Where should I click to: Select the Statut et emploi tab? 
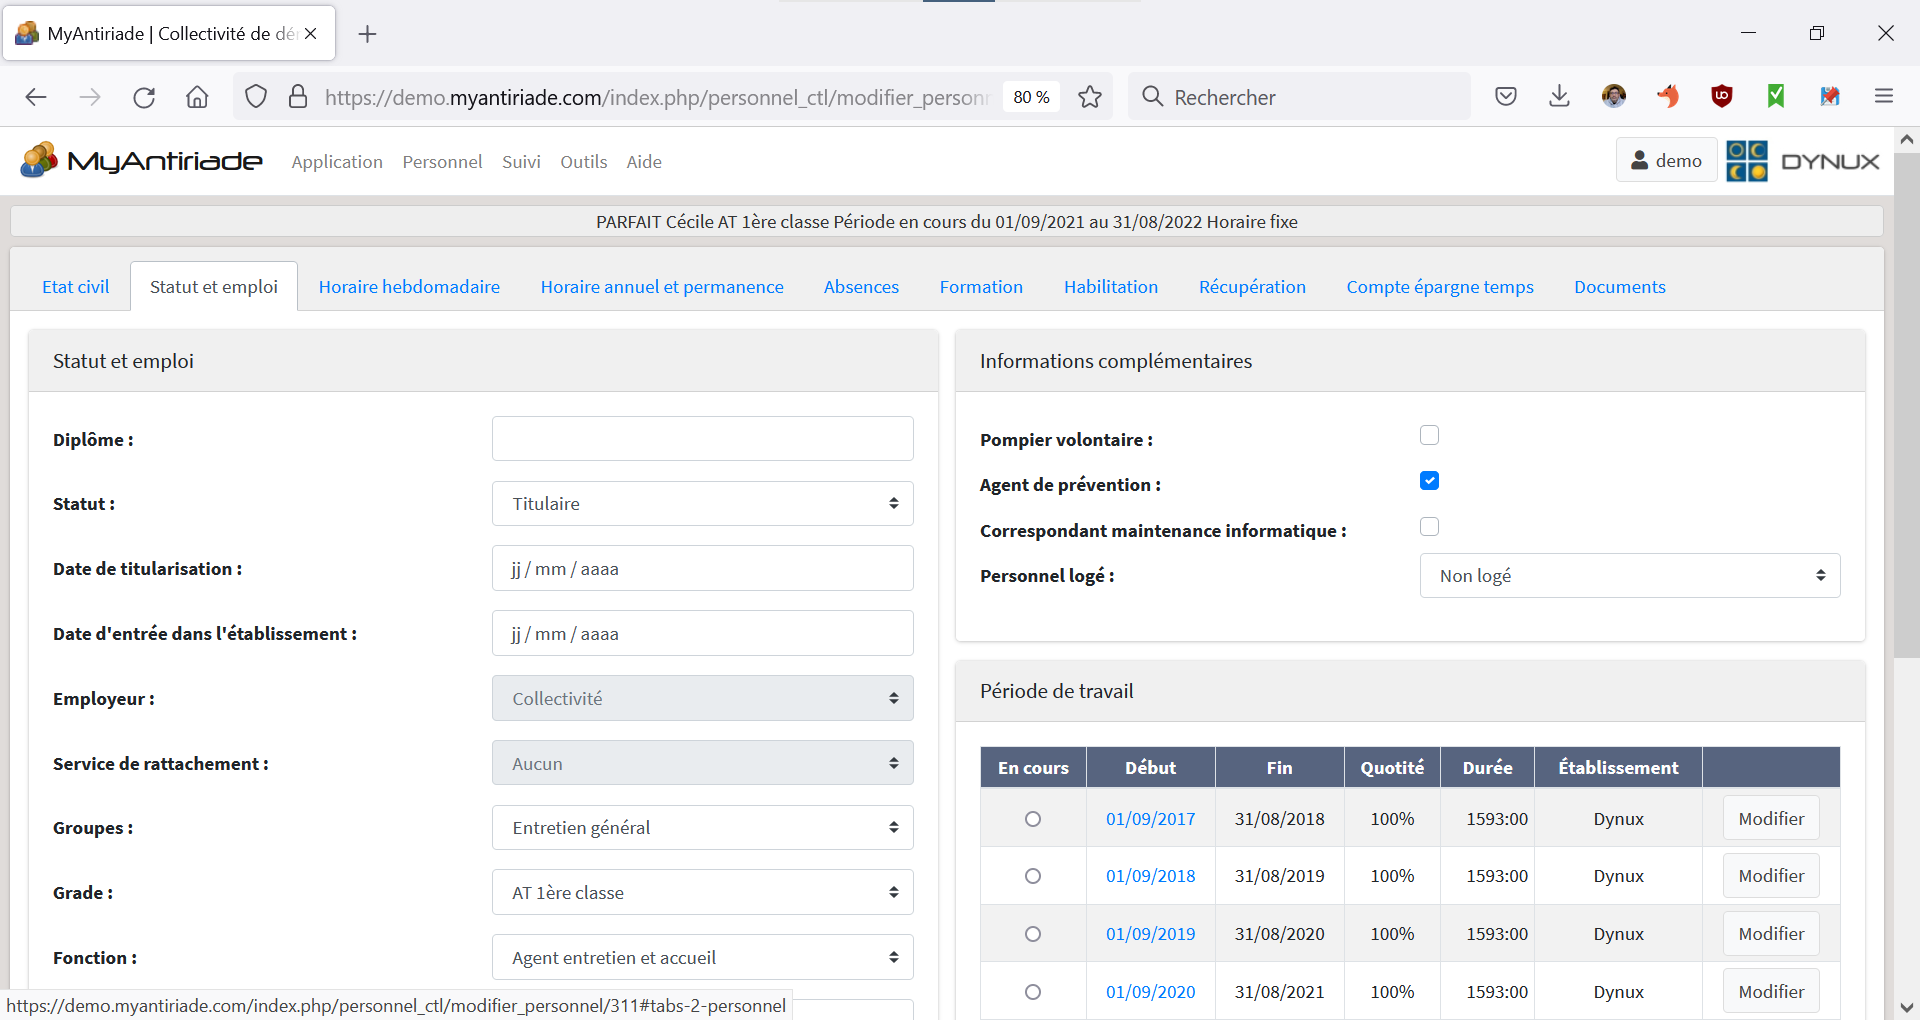coord(214,287)
